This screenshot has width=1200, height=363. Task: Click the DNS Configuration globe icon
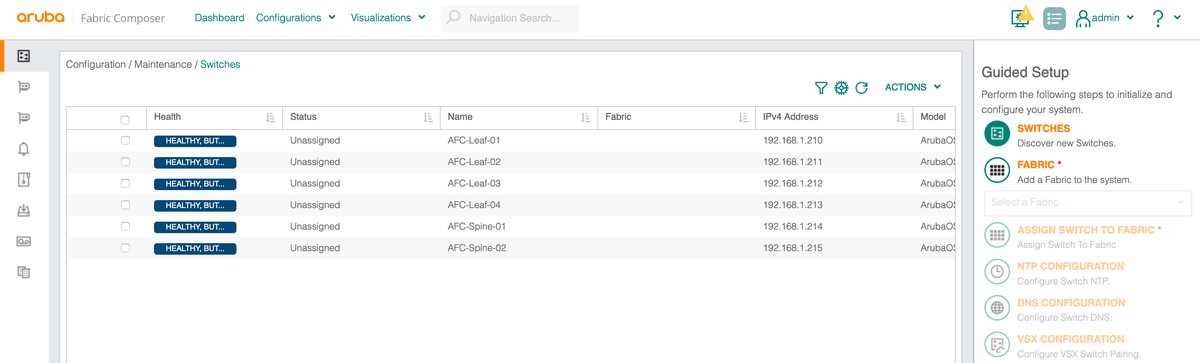(996, 308)
